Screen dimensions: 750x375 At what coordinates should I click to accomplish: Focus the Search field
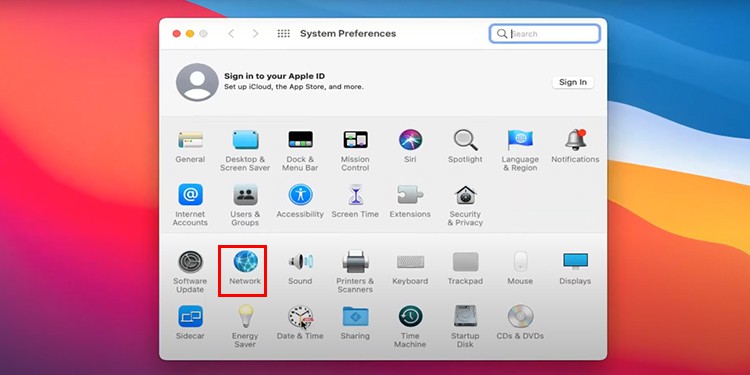point(544,34)
